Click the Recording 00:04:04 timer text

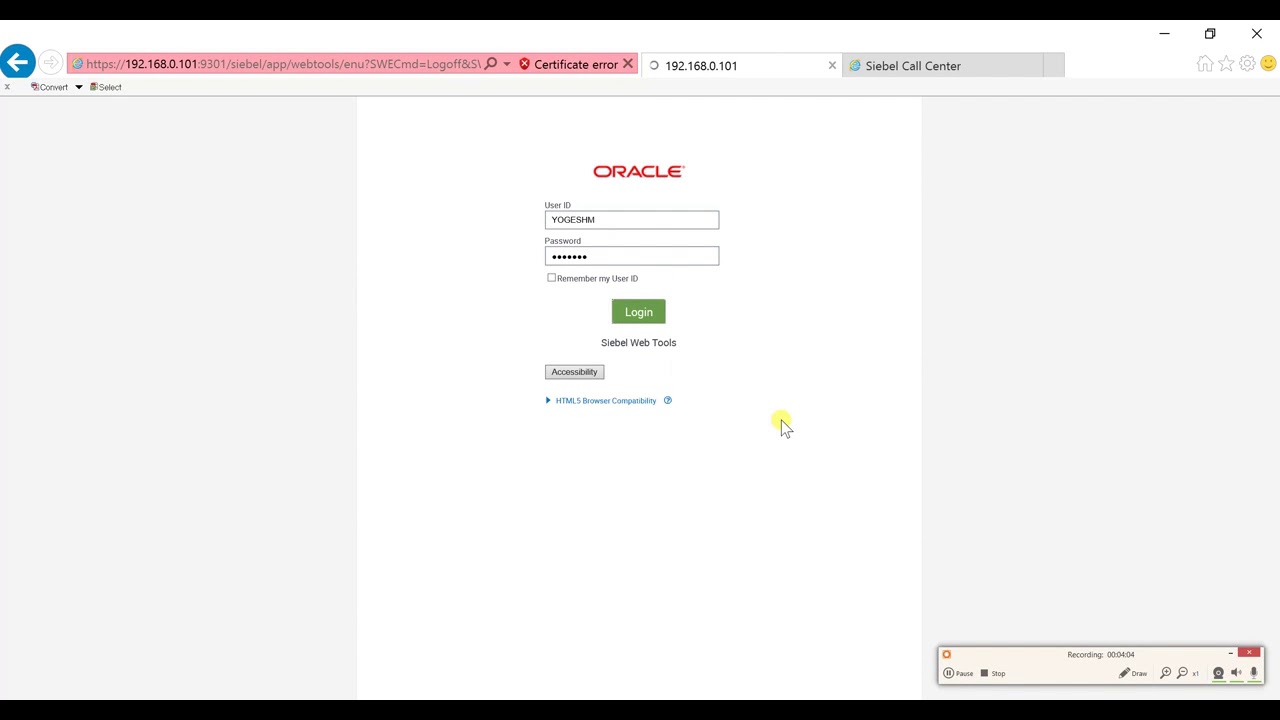[x=1101, y=655]
